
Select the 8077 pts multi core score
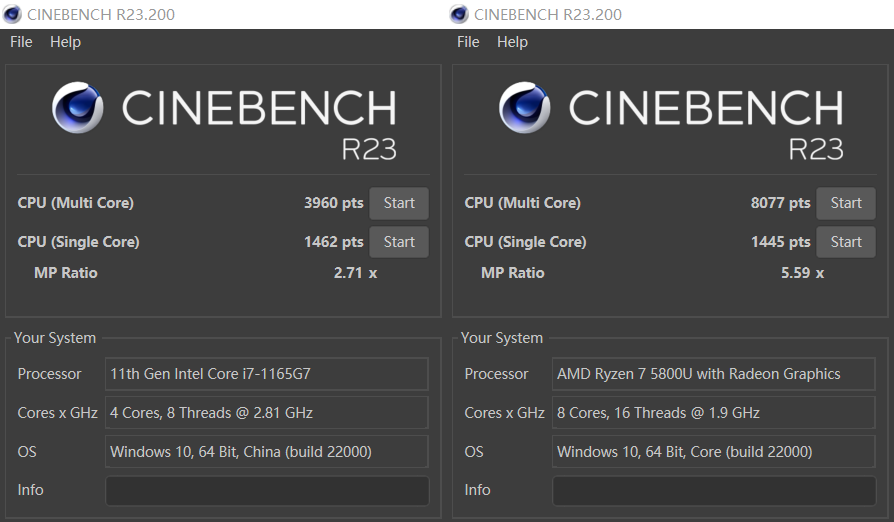(x=781, y=203)
